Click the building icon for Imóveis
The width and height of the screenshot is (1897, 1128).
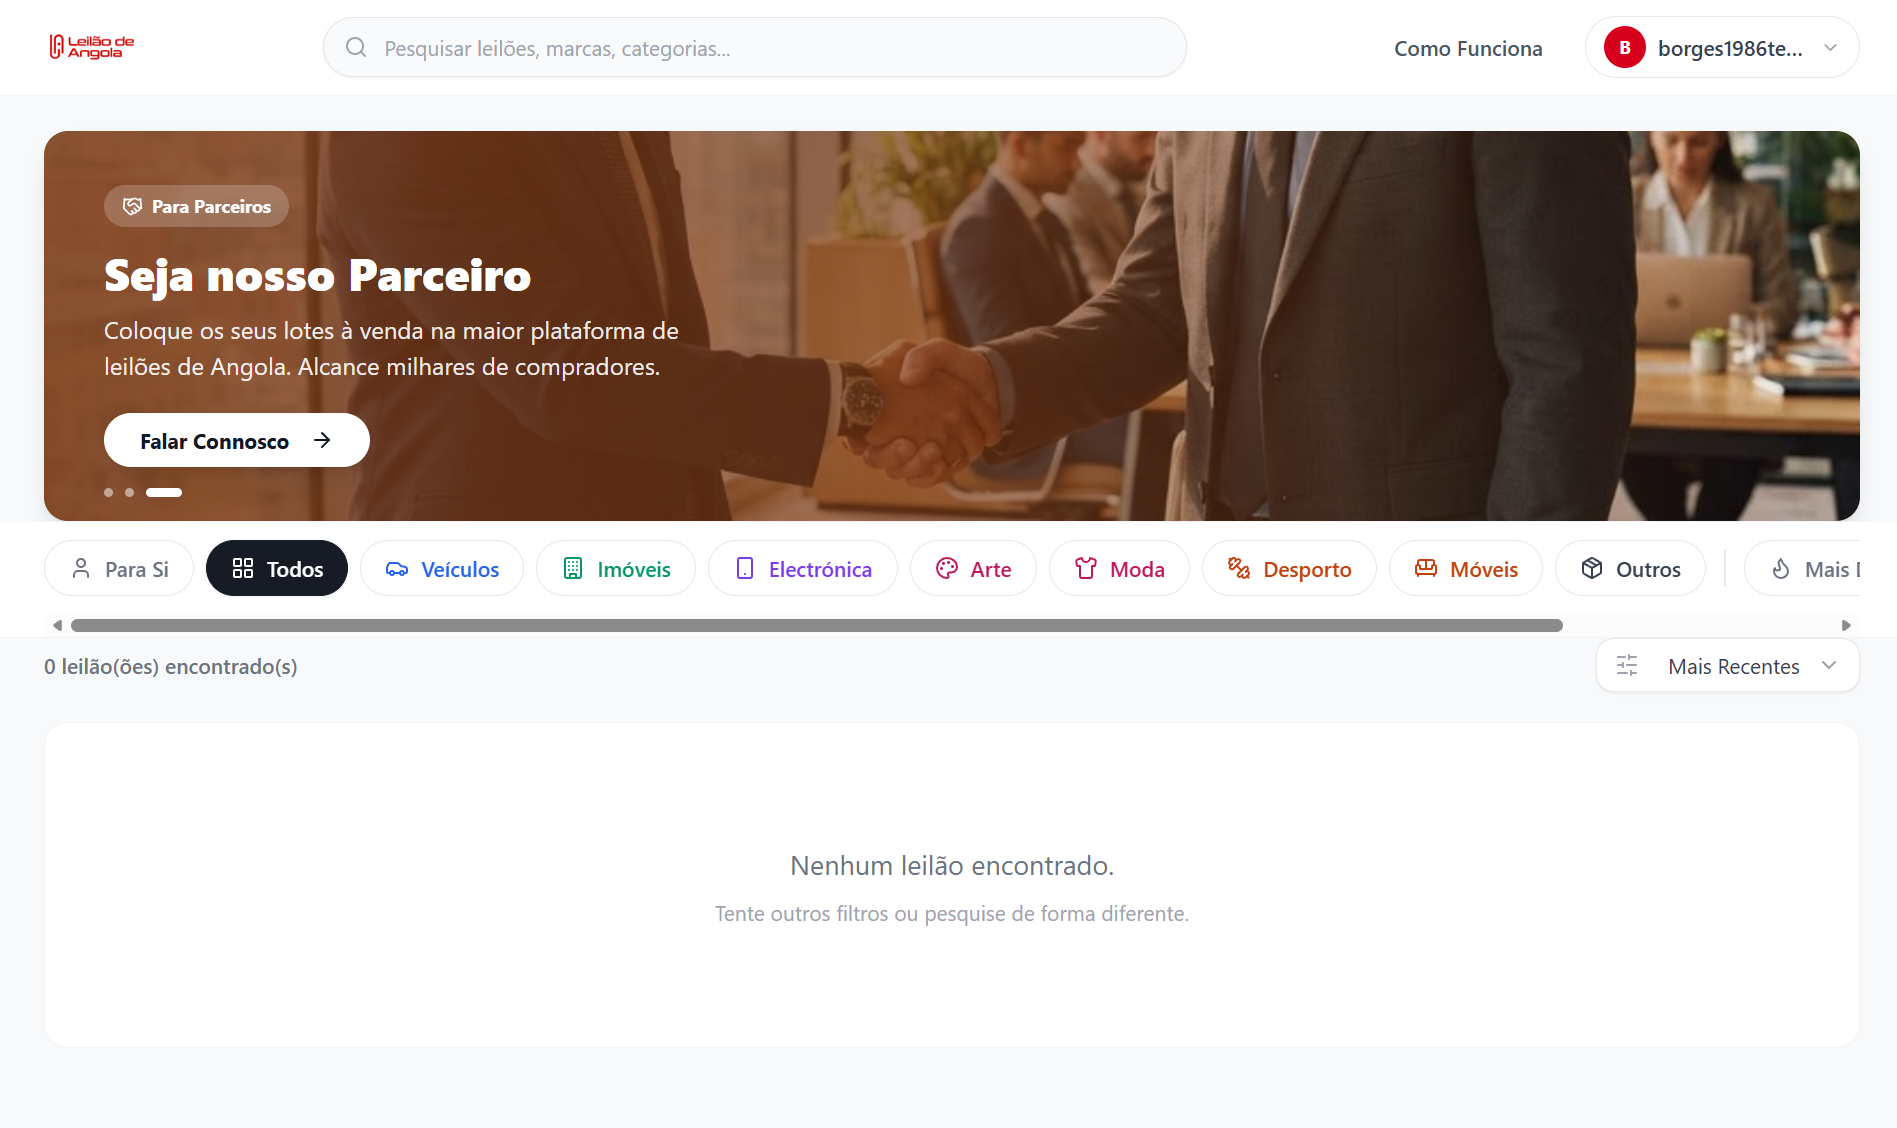[573, 569]
